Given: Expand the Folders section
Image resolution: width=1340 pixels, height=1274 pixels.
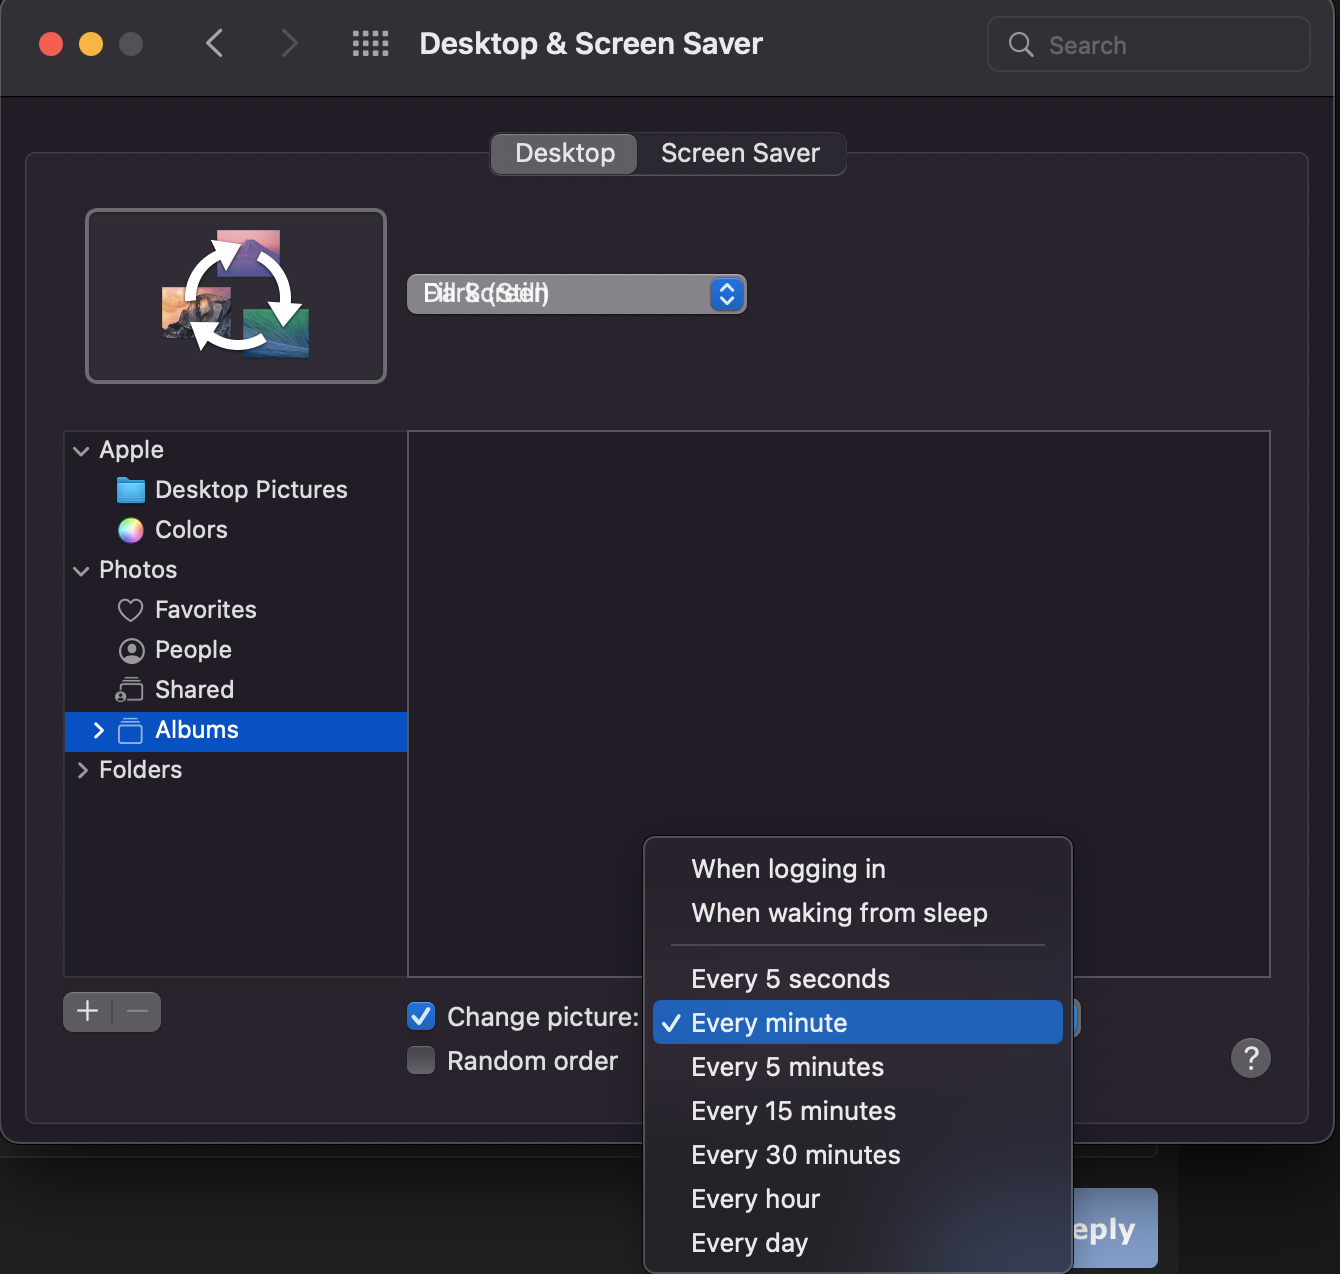Looking at the screenshot, I should (82, 770).
